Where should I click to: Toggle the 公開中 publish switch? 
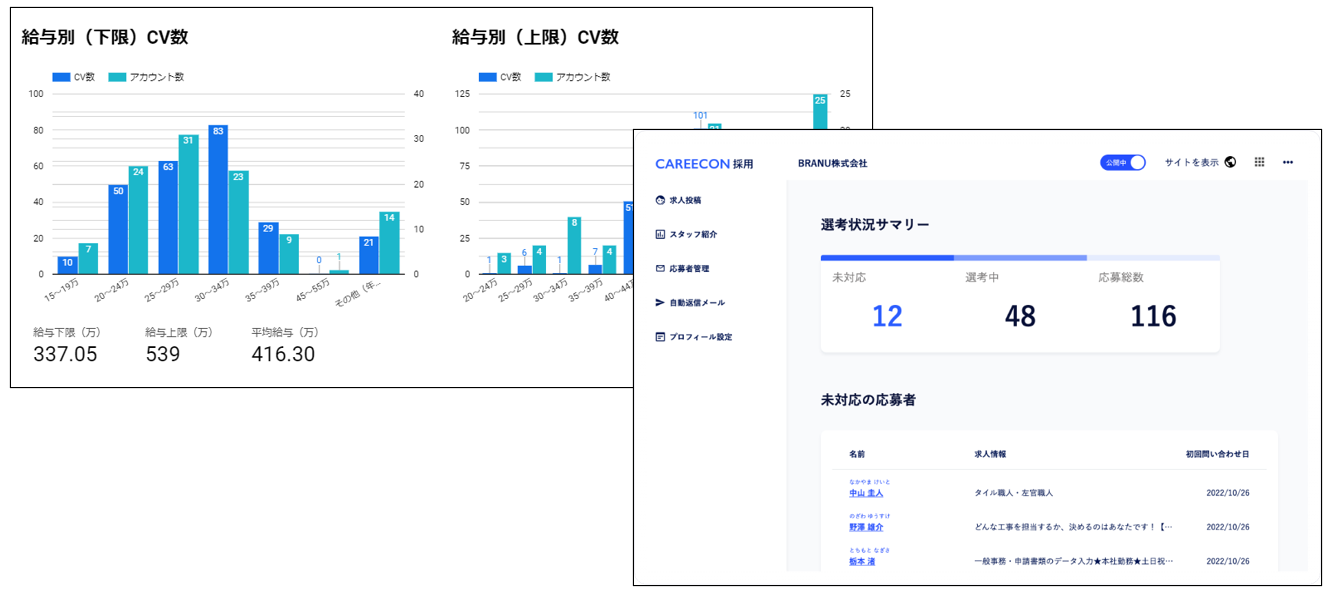click(1122, 162)
